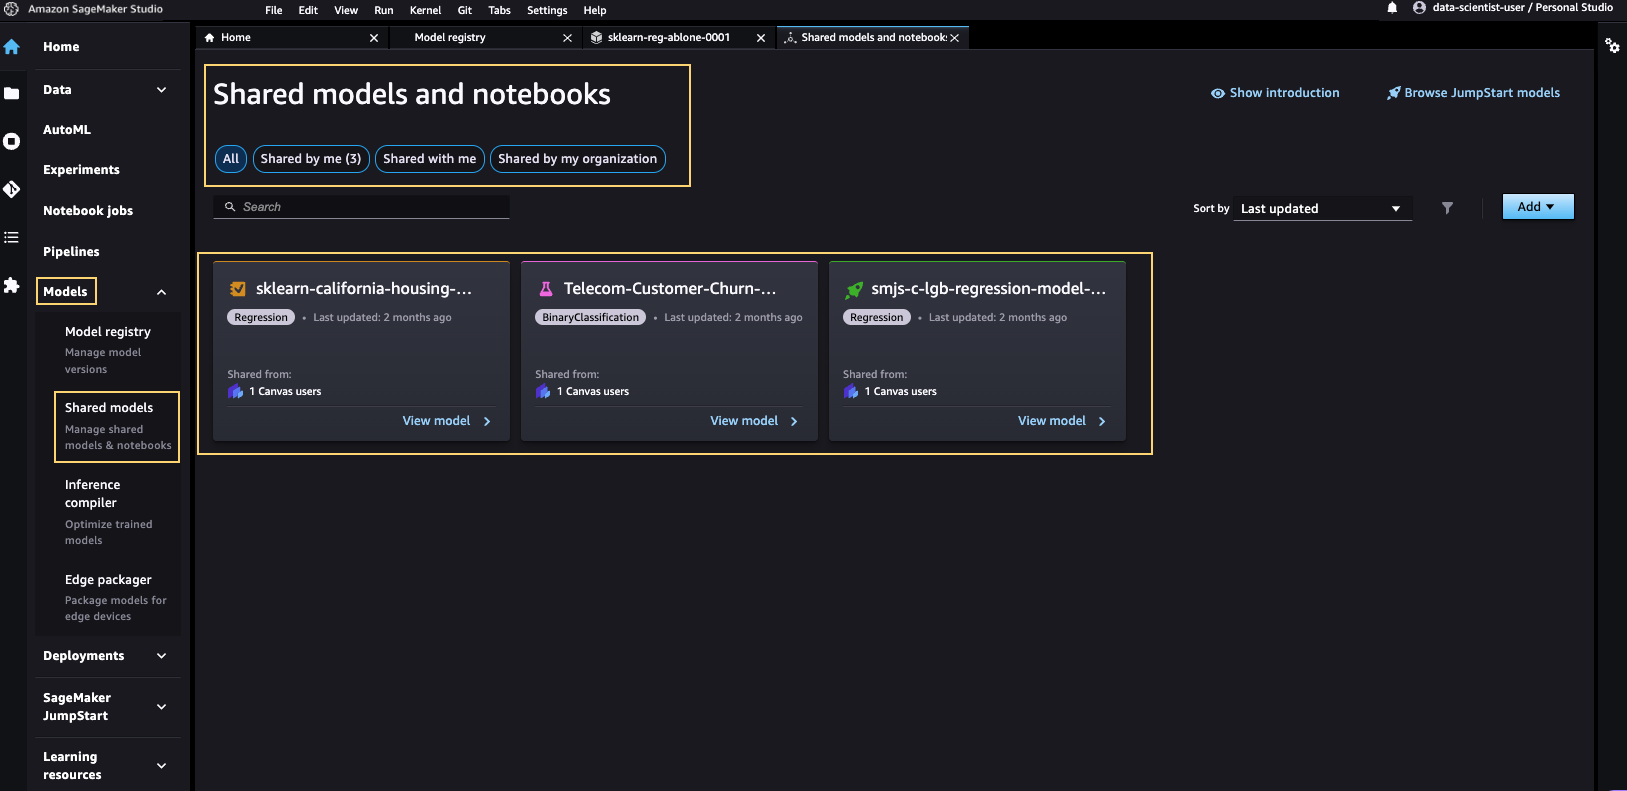Screen dimensions: 1627x791
Task: Click the user profile avatar icon
Action: (1419, 8)
